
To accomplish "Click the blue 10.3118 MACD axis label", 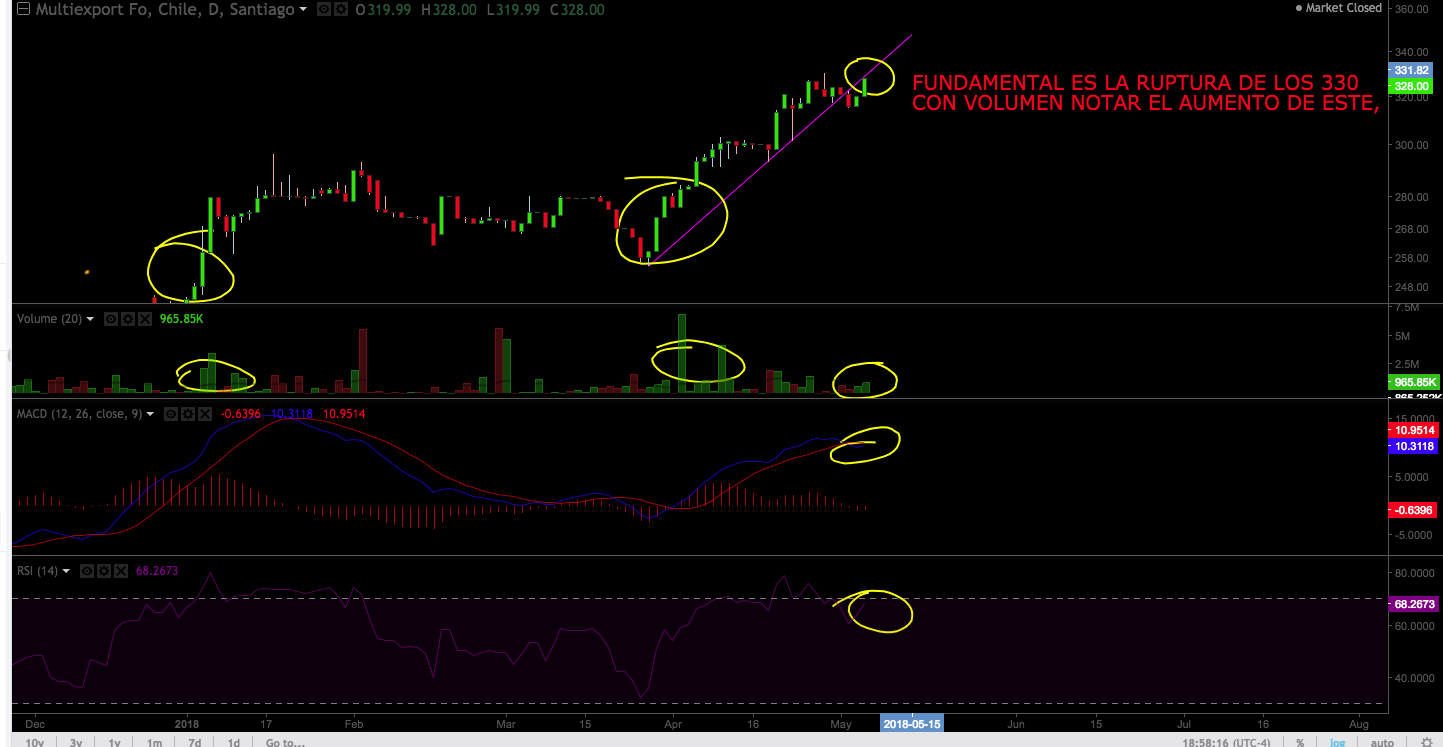I will (x=1414, y=446).
